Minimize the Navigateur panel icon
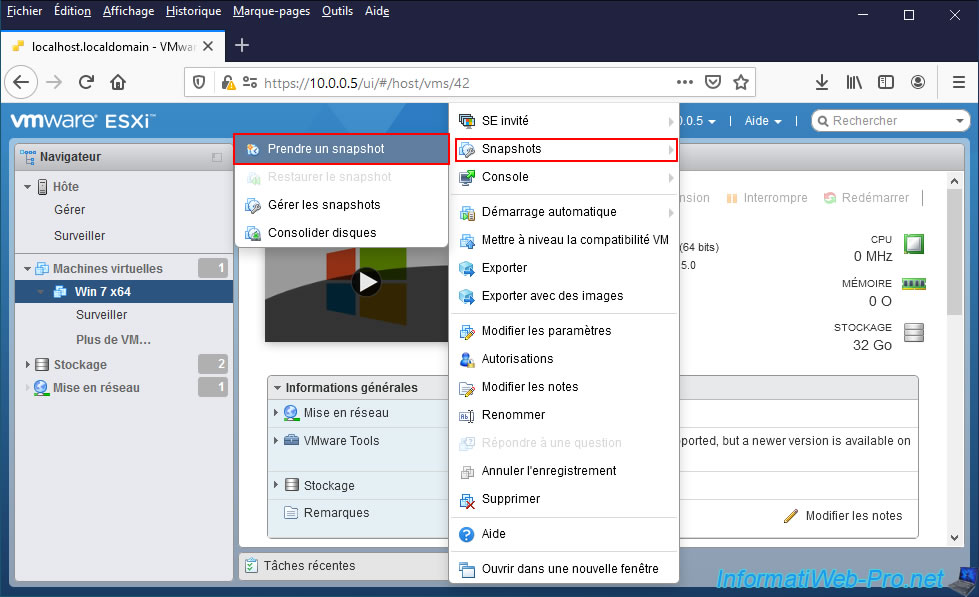Viewport: 979px width, 597px height. click(217, 157)
